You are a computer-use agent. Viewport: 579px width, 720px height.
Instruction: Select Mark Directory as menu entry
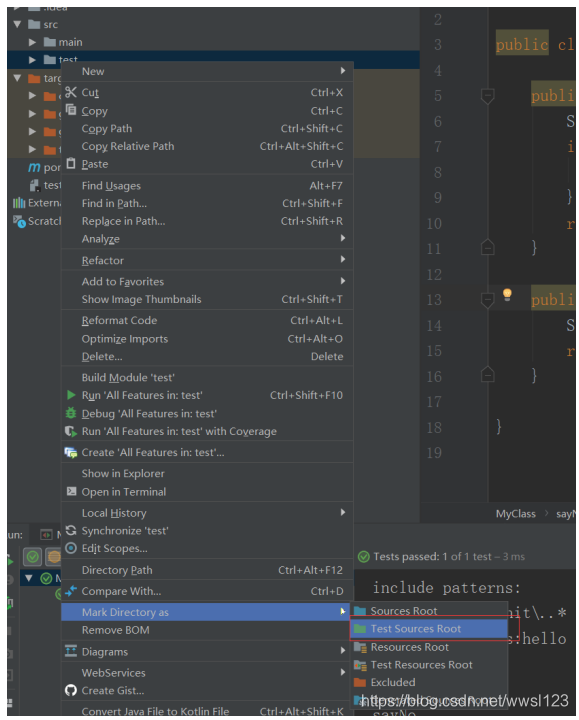(x=207, y=612)
